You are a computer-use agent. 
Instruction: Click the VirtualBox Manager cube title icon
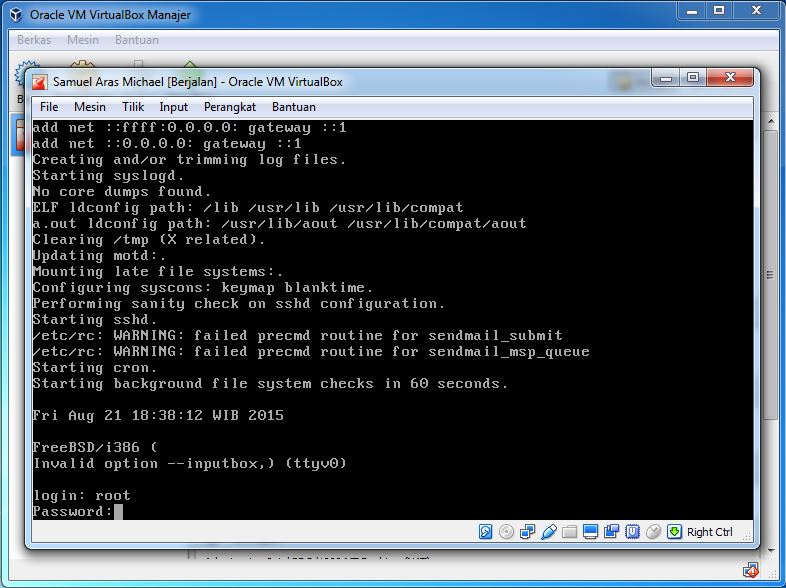pos(16,15)
